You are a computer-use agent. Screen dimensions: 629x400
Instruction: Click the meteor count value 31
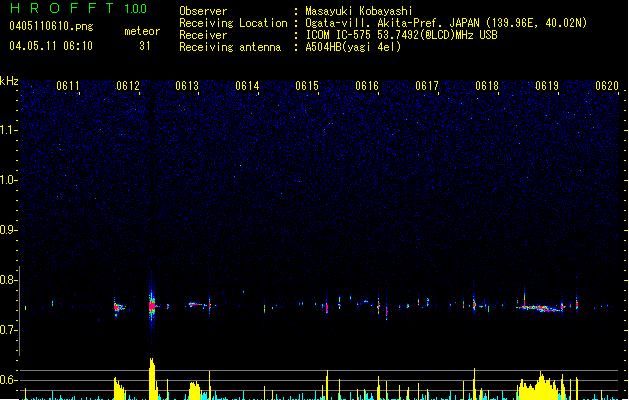tap(145, 46)
